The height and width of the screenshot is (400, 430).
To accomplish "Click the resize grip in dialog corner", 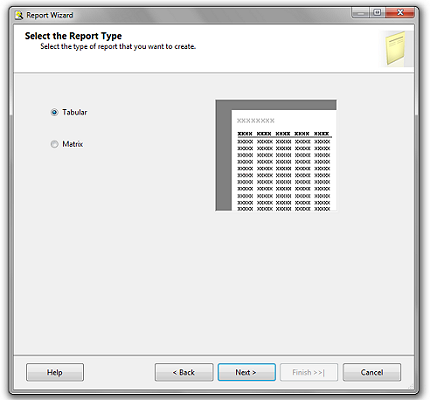I will [411, 386].
